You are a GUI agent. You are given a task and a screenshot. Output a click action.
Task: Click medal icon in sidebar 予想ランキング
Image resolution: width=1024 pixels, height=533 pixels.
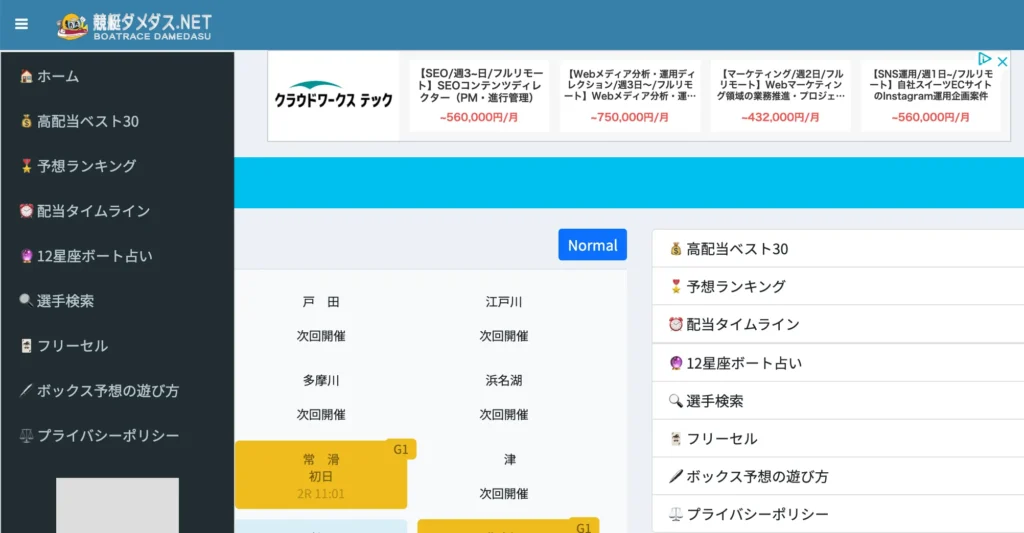pyautogui.click(x=26, y=166)
